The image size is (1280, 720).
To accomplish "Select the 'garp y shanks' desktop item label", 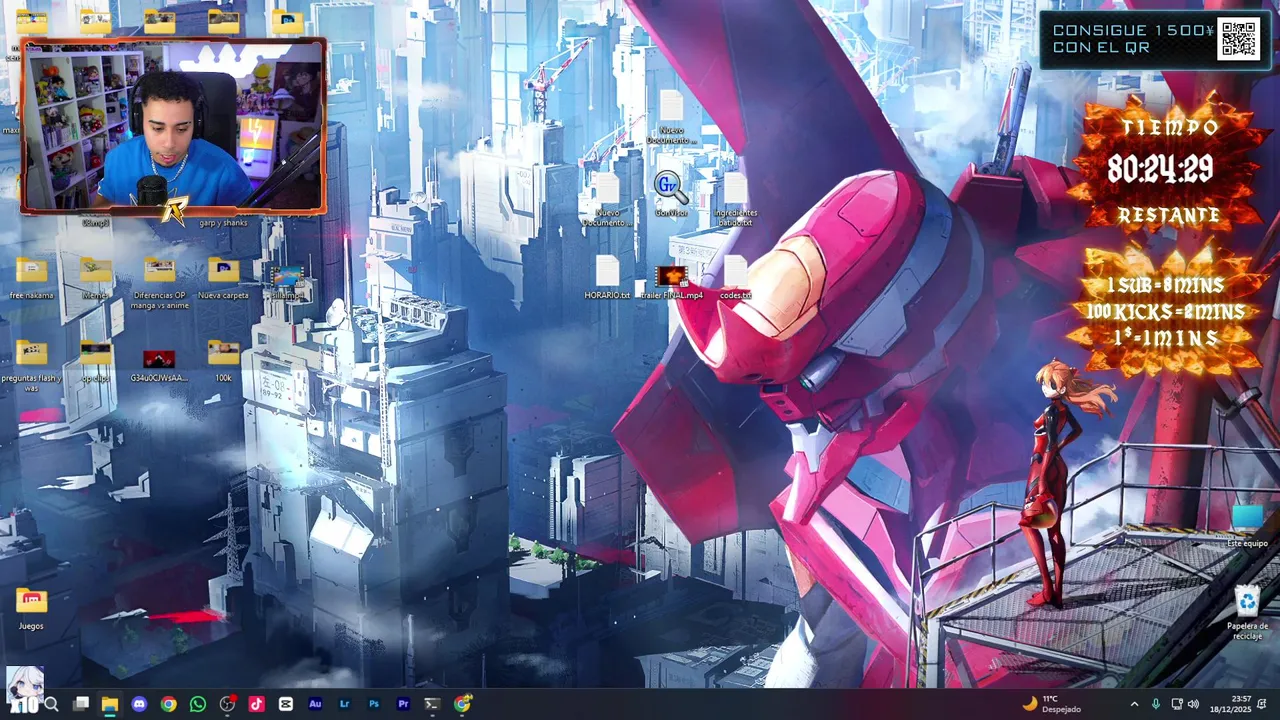I will tap(223, 223).
